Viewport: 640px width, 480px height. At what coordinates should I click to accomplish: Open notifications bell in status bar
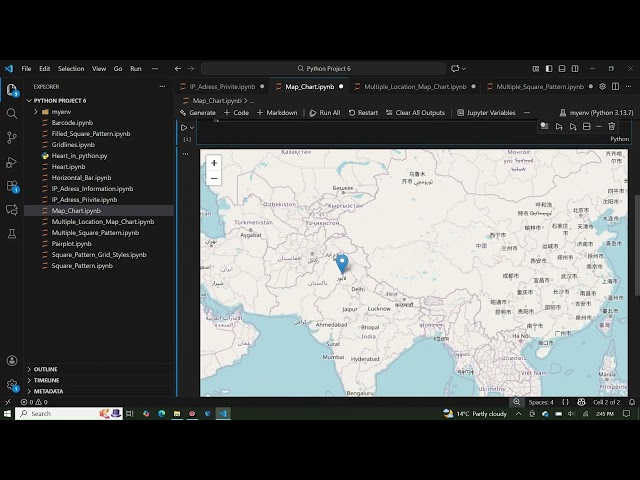[x=631, y=402]
